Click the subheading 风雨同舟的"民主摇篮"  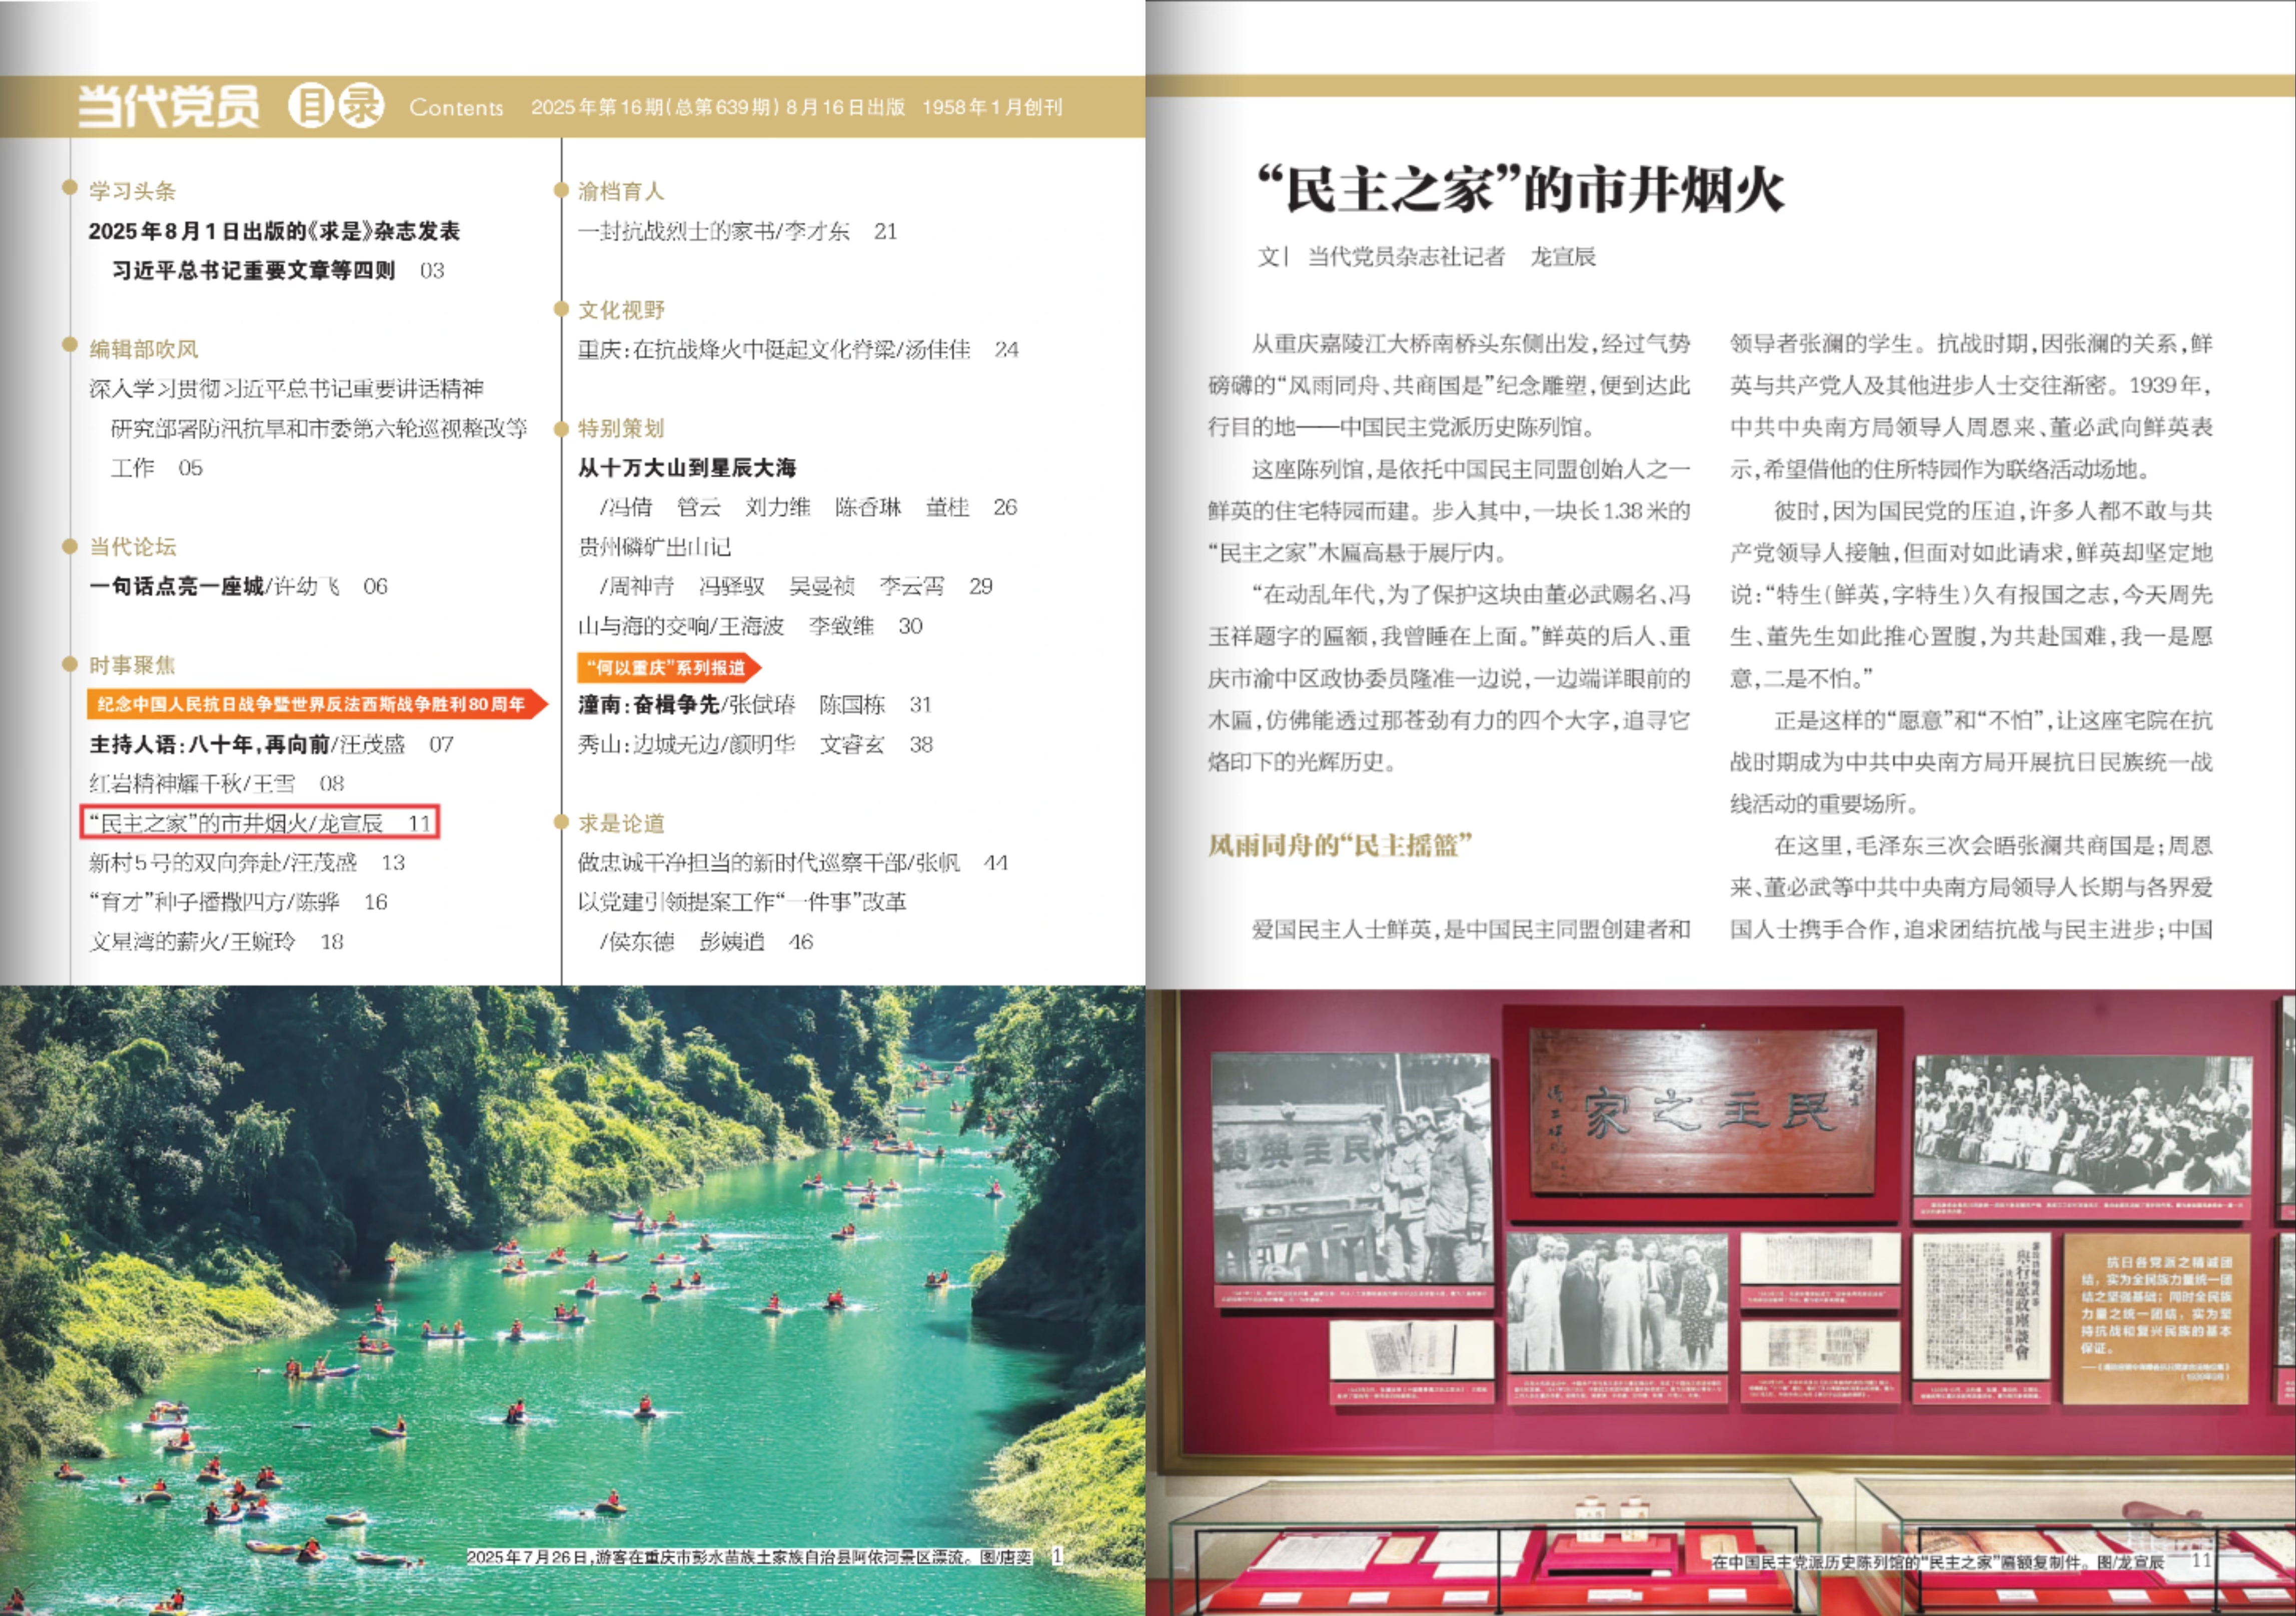[1339, 846]
